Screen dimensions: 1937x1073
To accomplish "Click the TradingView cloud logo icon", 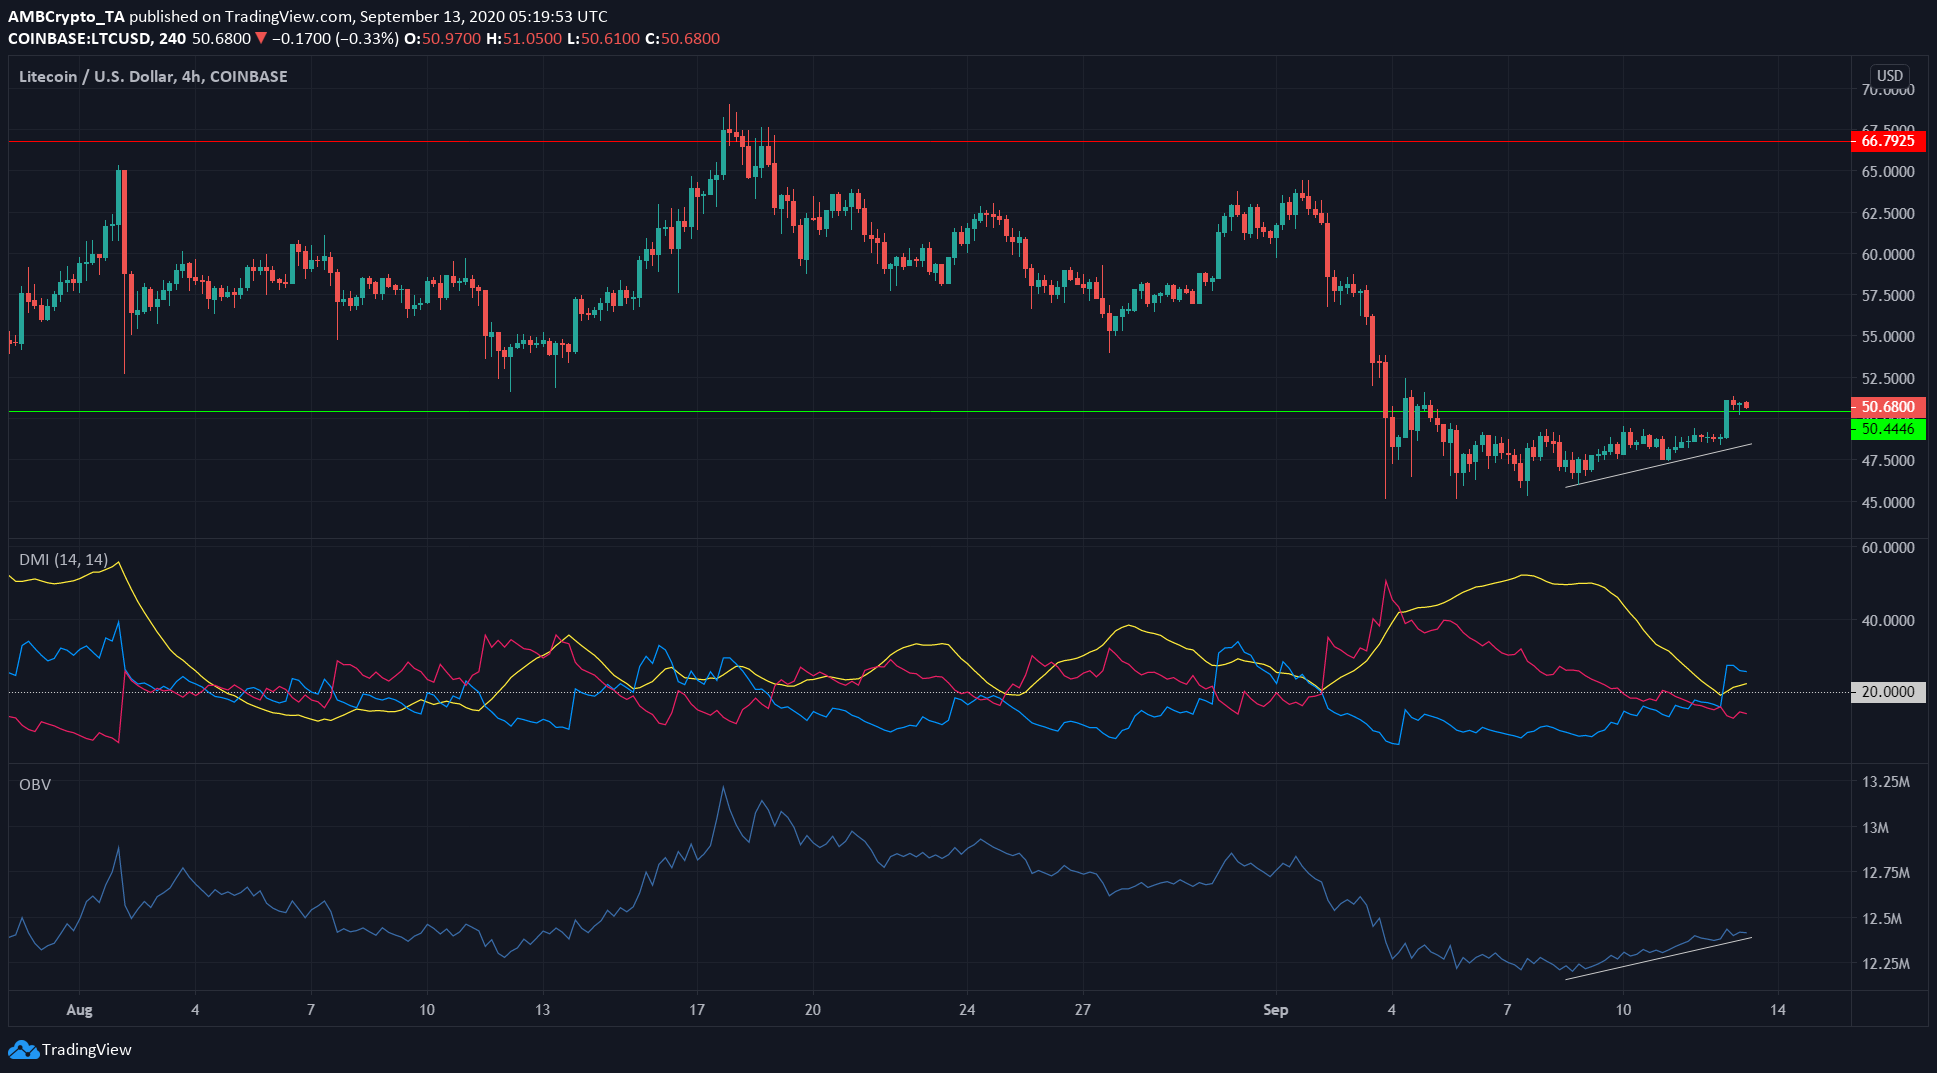I will tap(24, 1050).
